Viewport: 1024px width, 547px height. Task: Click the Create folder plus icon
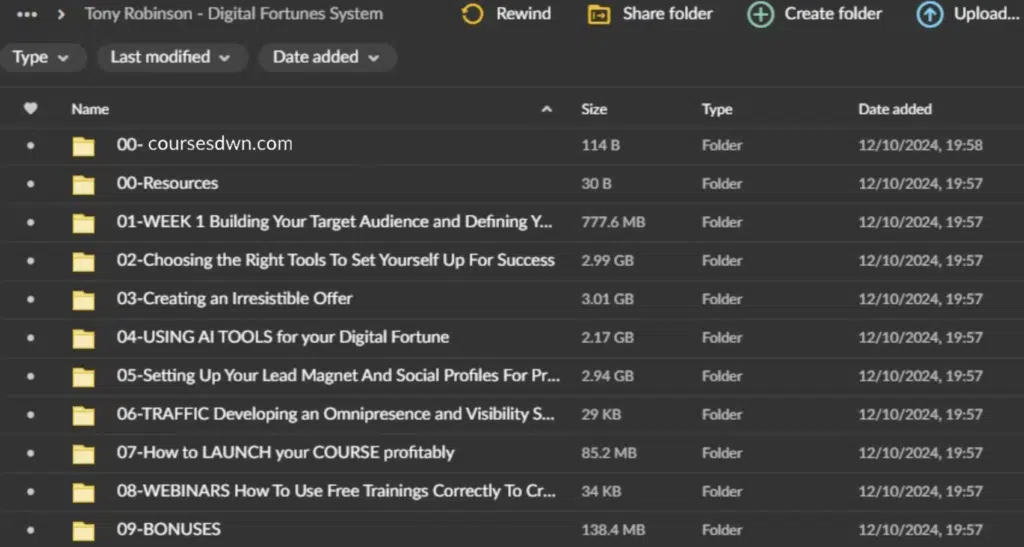click(x=760, y=14)
